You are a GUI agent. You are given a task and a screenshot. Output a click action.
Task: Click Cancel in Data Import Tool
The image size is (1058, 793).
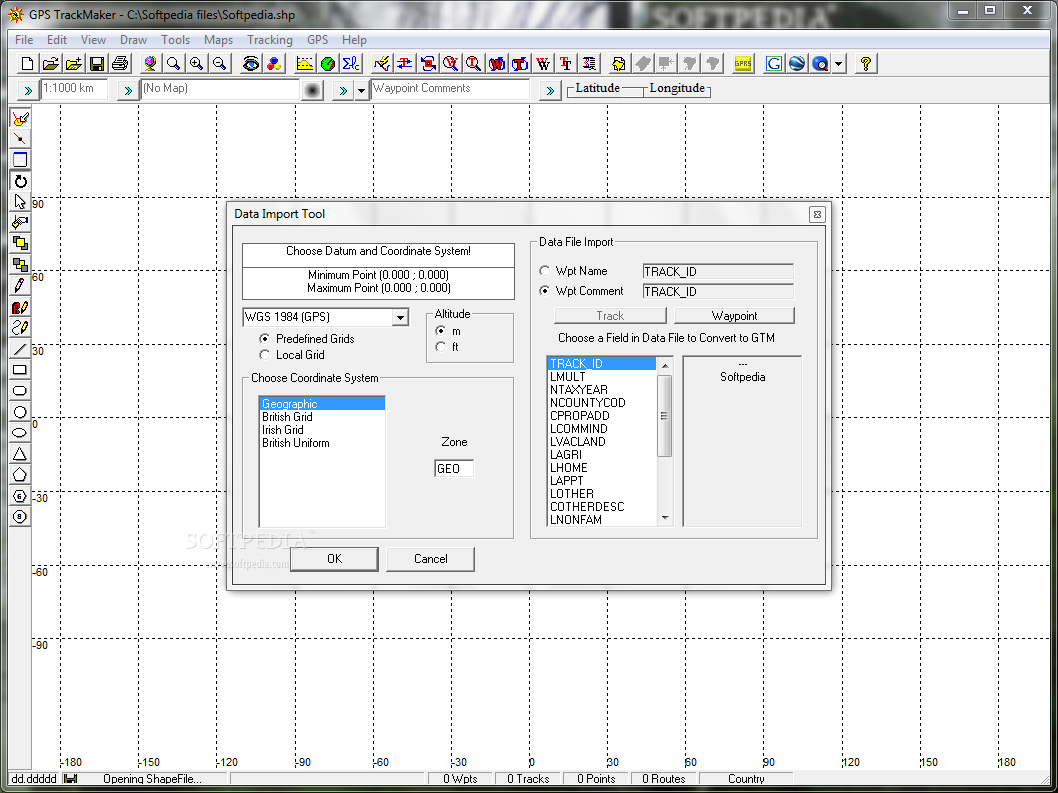click(x=430, y=559)
